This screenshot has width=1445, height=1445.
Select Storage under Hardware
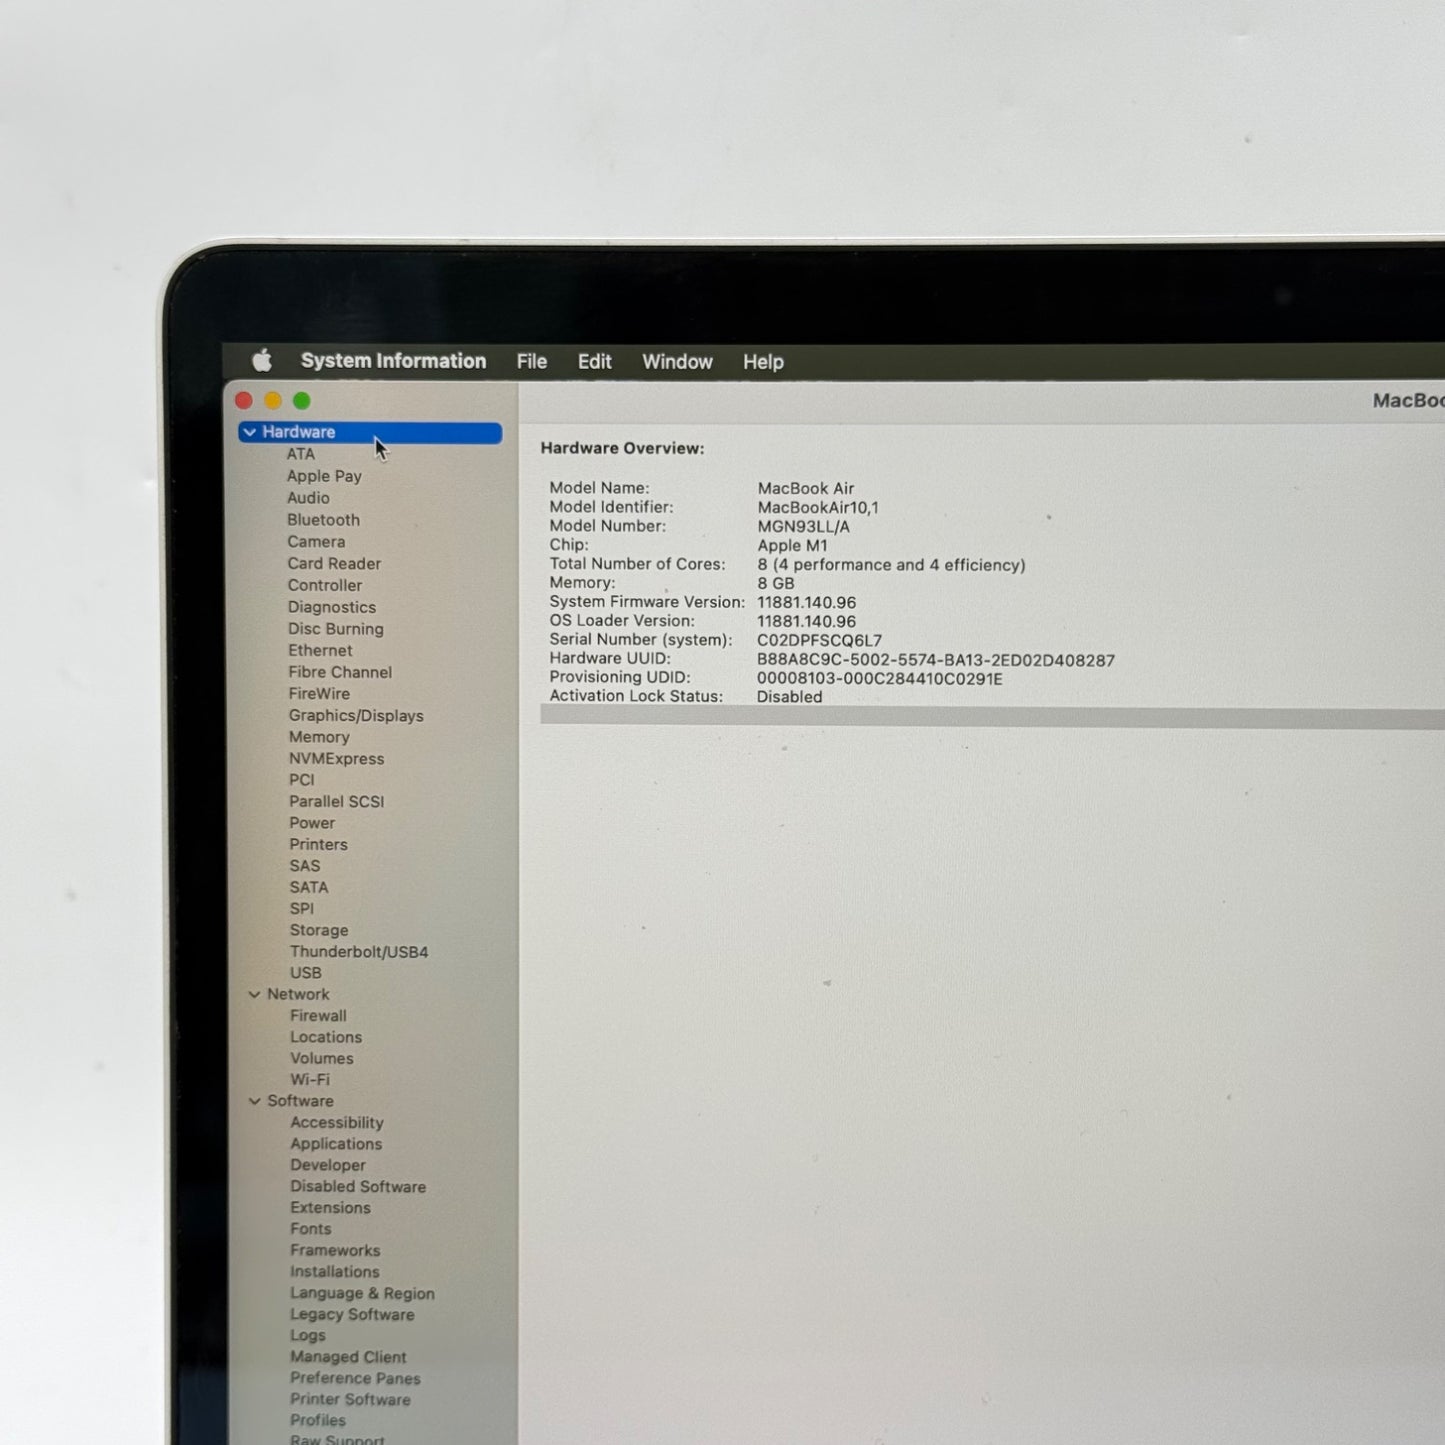(319, 930)
